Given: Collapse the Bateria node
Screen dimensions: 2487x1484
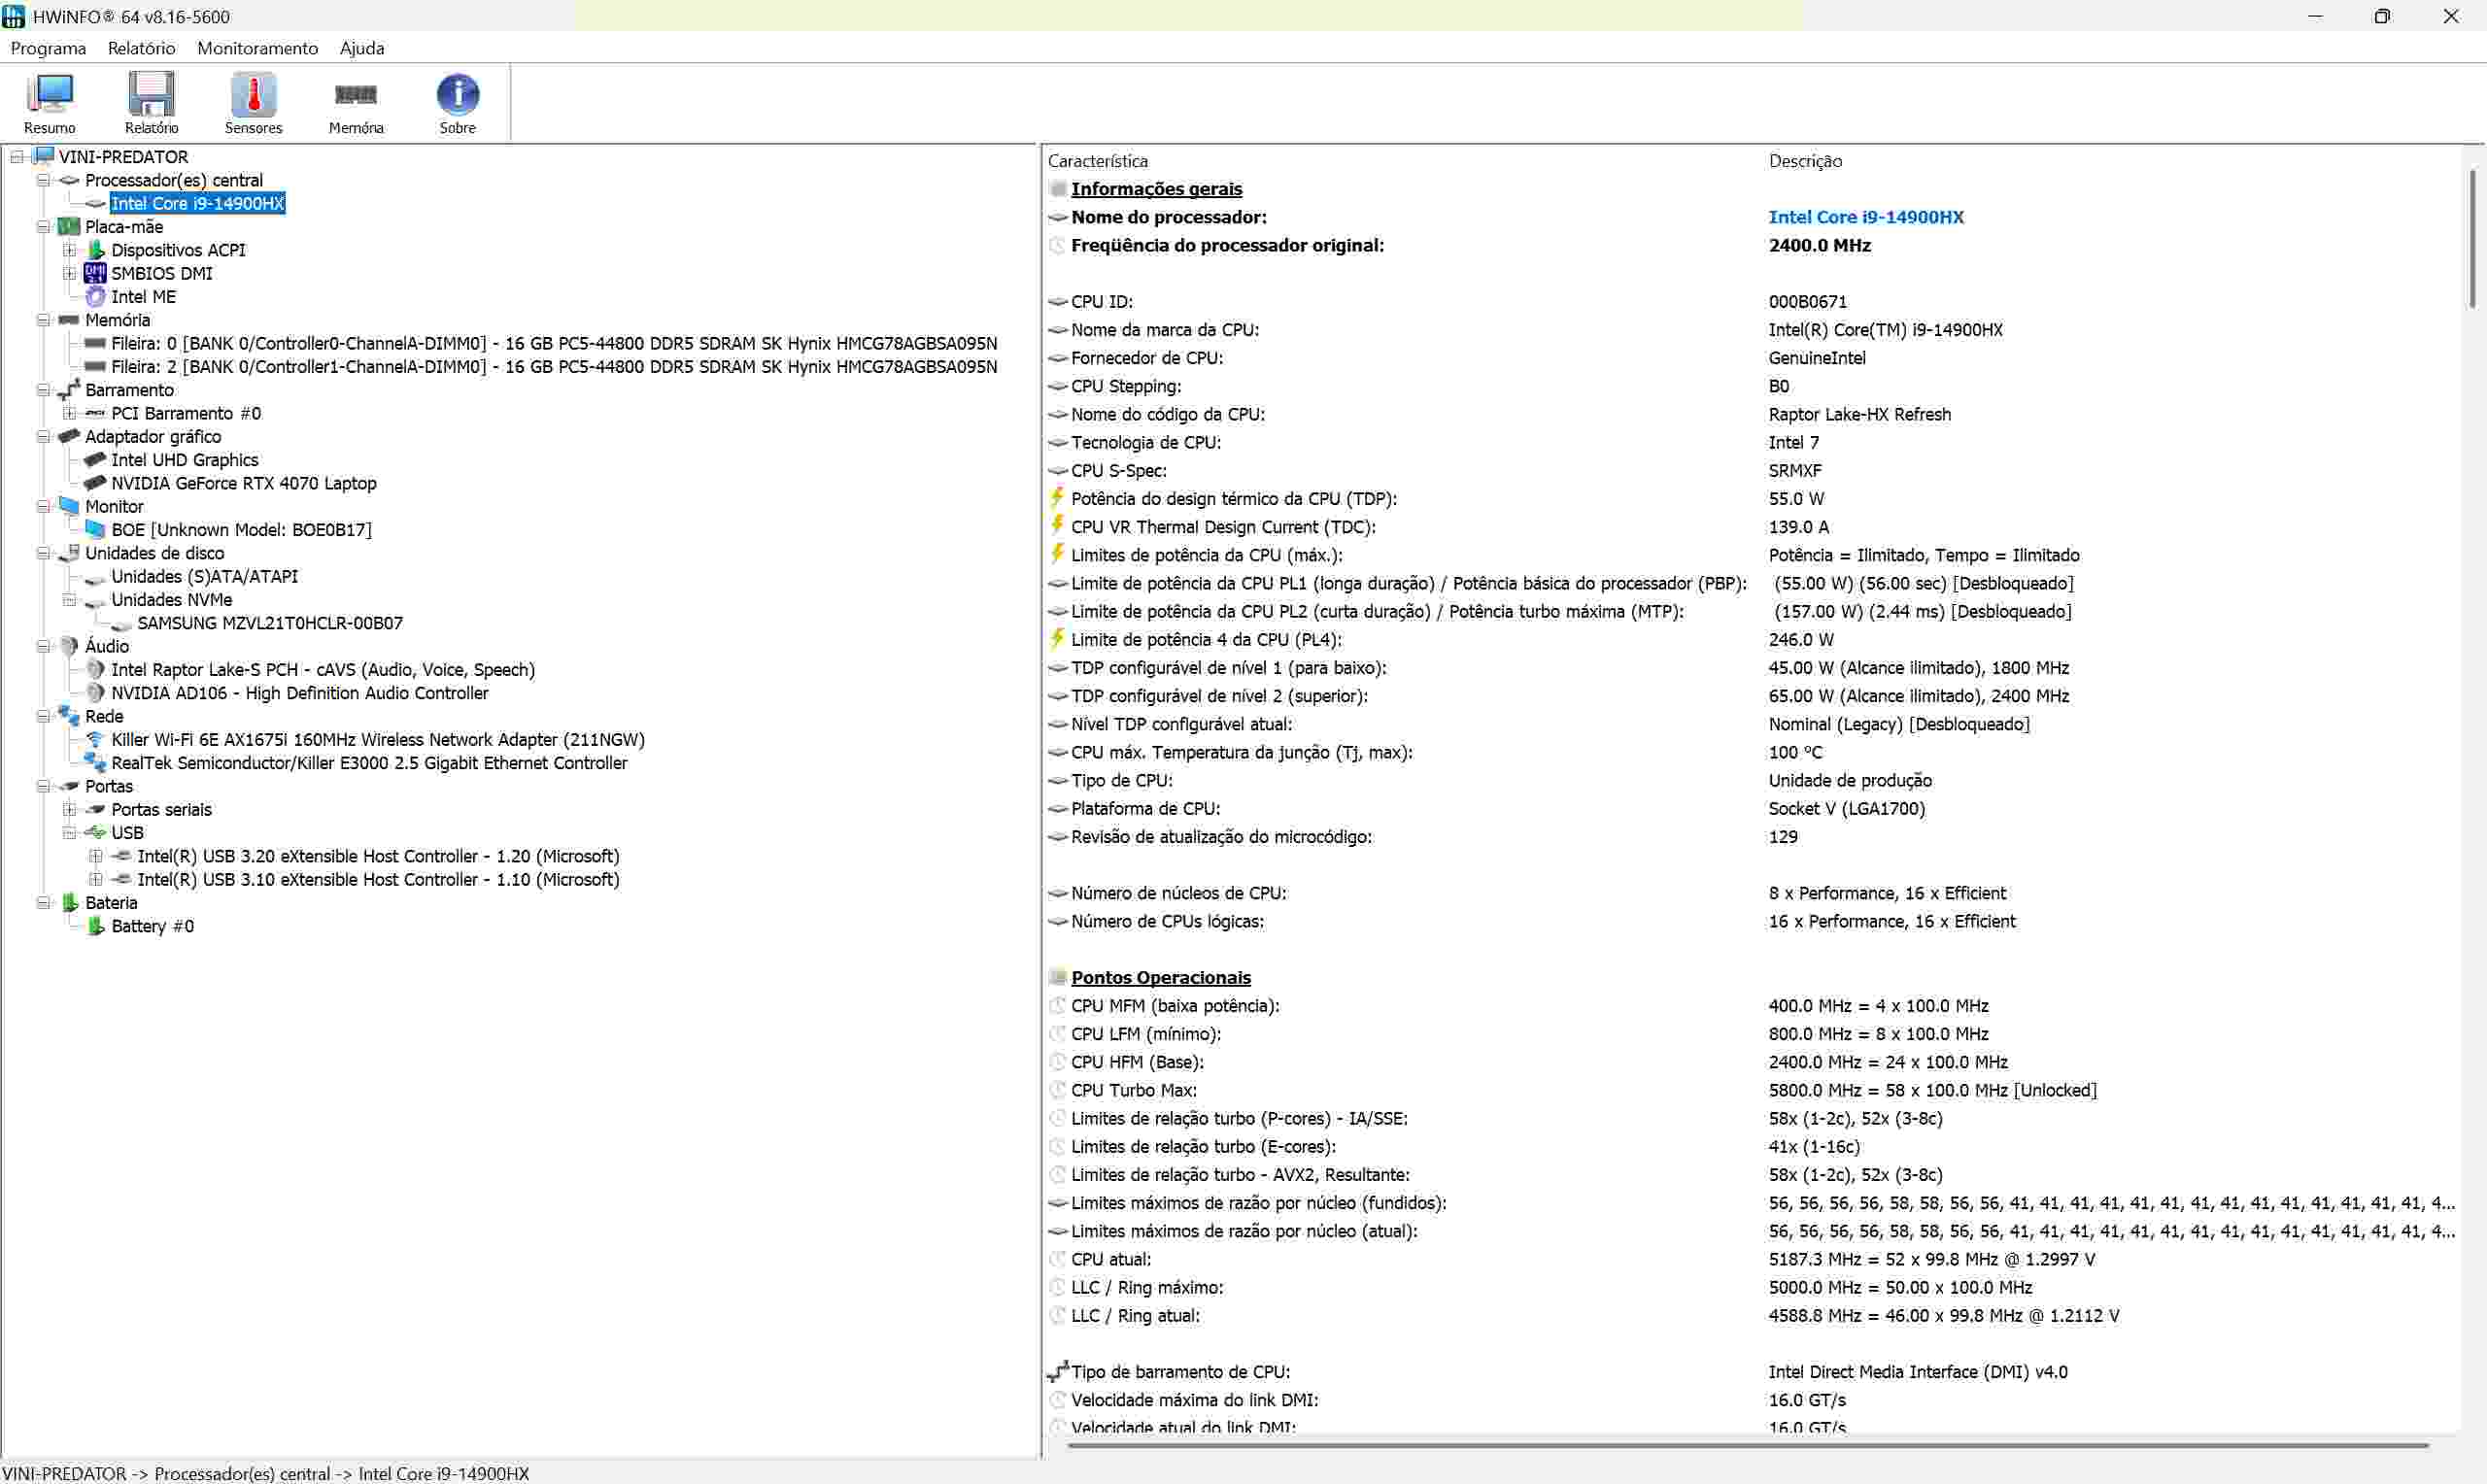Looking at the screenshot, I should [x=43, y=902].
